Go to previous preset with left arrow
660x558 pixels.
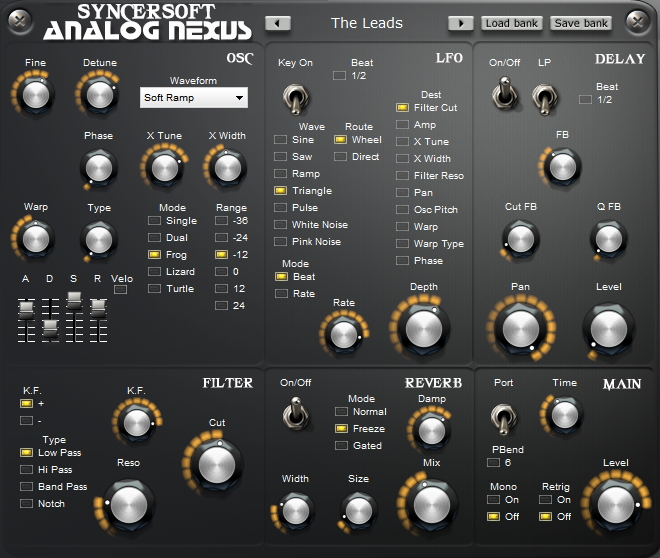pos(277,24)
